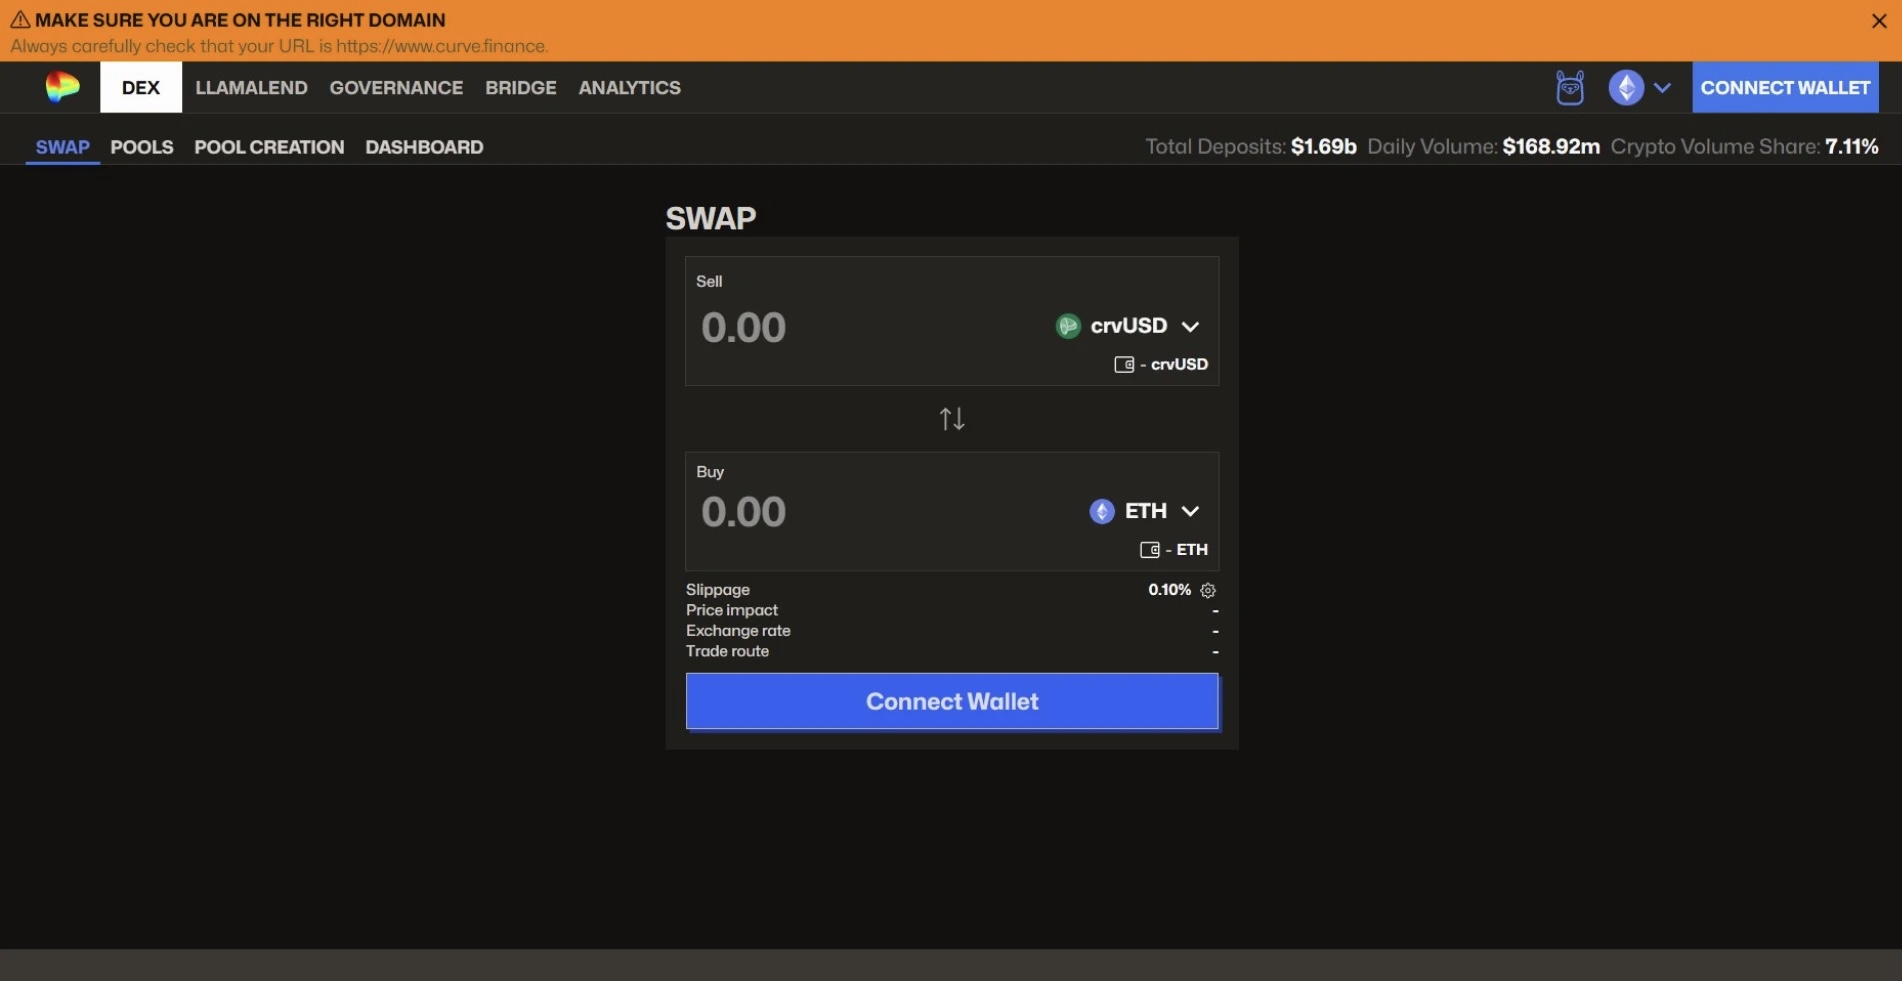Screen dimensions: 1902x981
Task: Click the '- ETH' balance text
Action: pos(1187,550)
